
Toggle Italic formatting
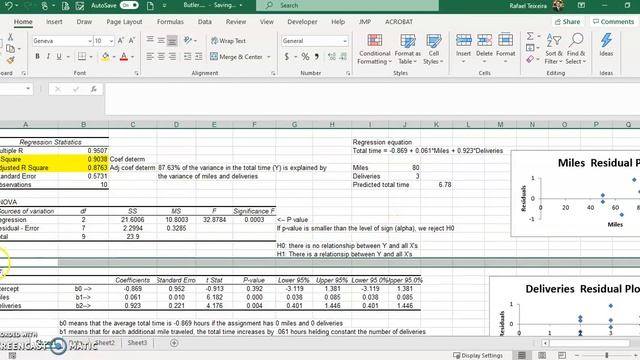pos(48,56)
